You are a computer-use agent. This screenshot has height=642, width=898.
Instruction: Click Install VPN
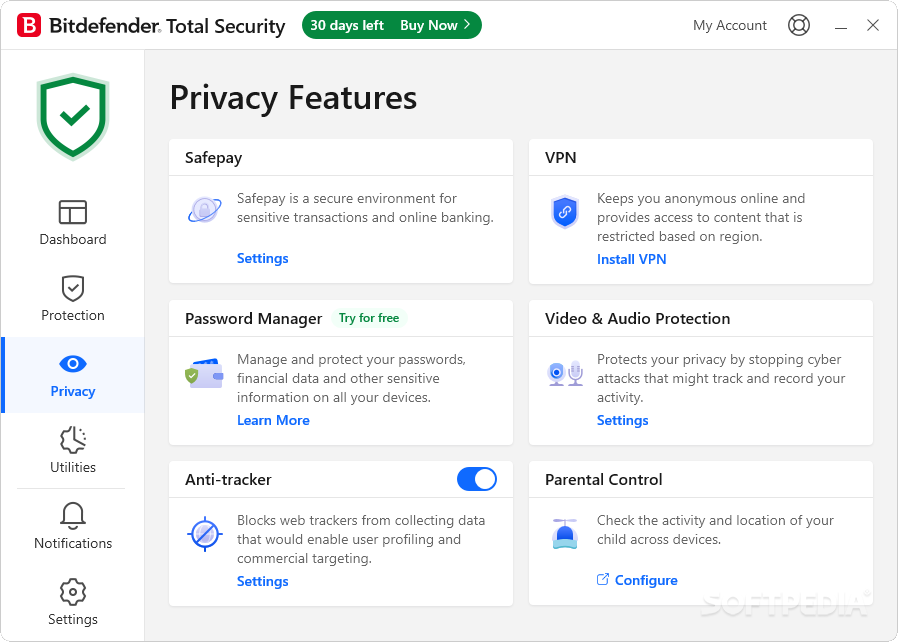tap(631, 259)
